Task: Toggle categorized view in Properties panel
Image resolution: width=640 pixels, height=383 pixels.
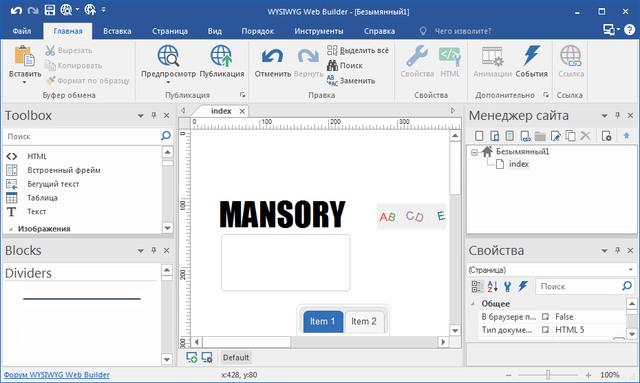Action: tap(476, 286)
